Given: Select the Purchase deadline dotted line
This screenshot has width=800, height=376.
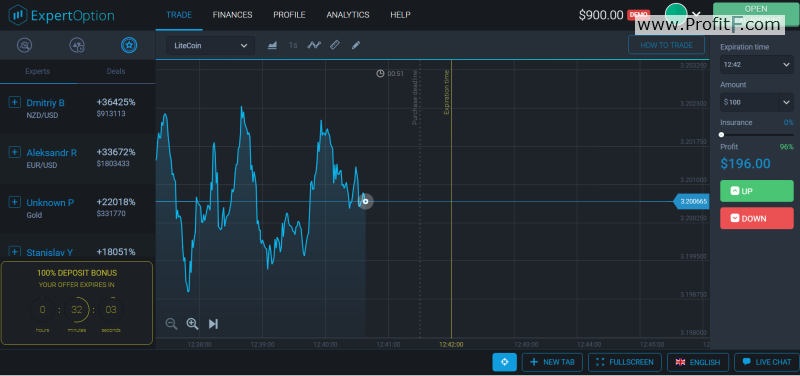Looking at the screenshot, I should (x=419, y=199).
